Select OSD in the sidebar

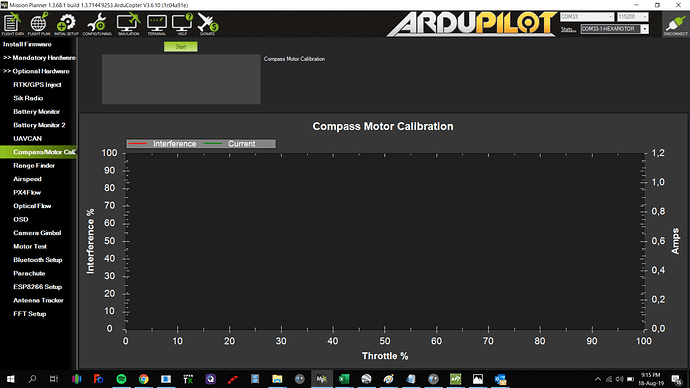point(21,220)
